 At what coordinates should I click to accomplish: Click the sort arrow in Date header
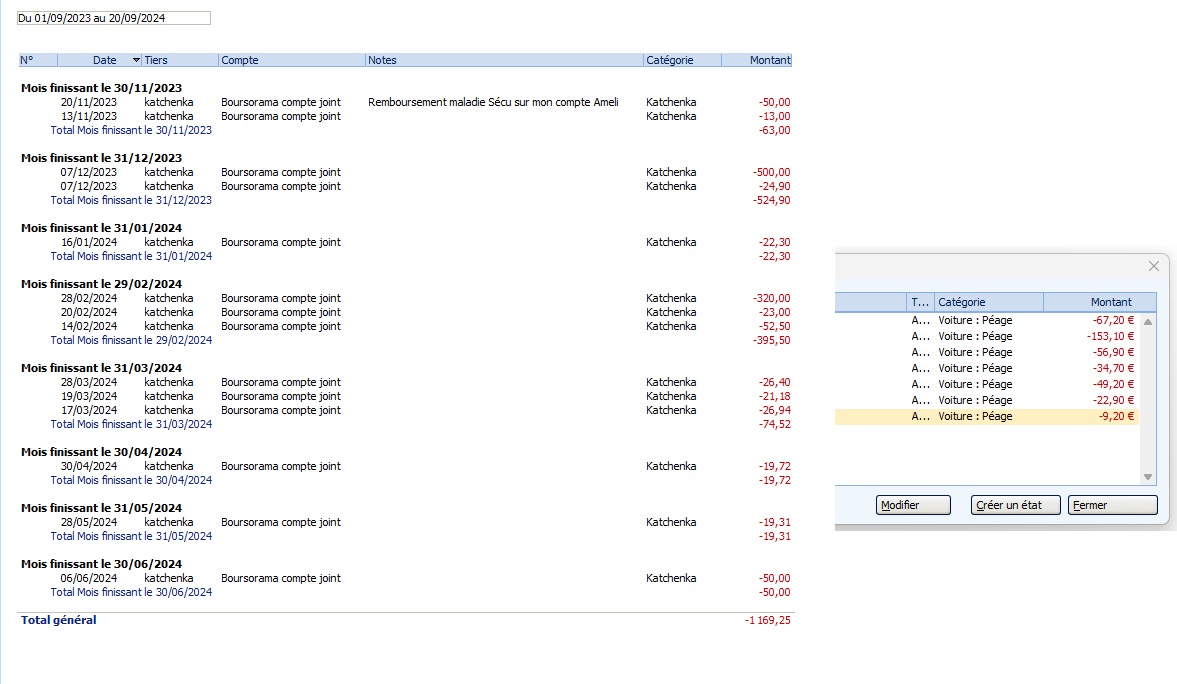pyautogui.click(x=136, y=61)
